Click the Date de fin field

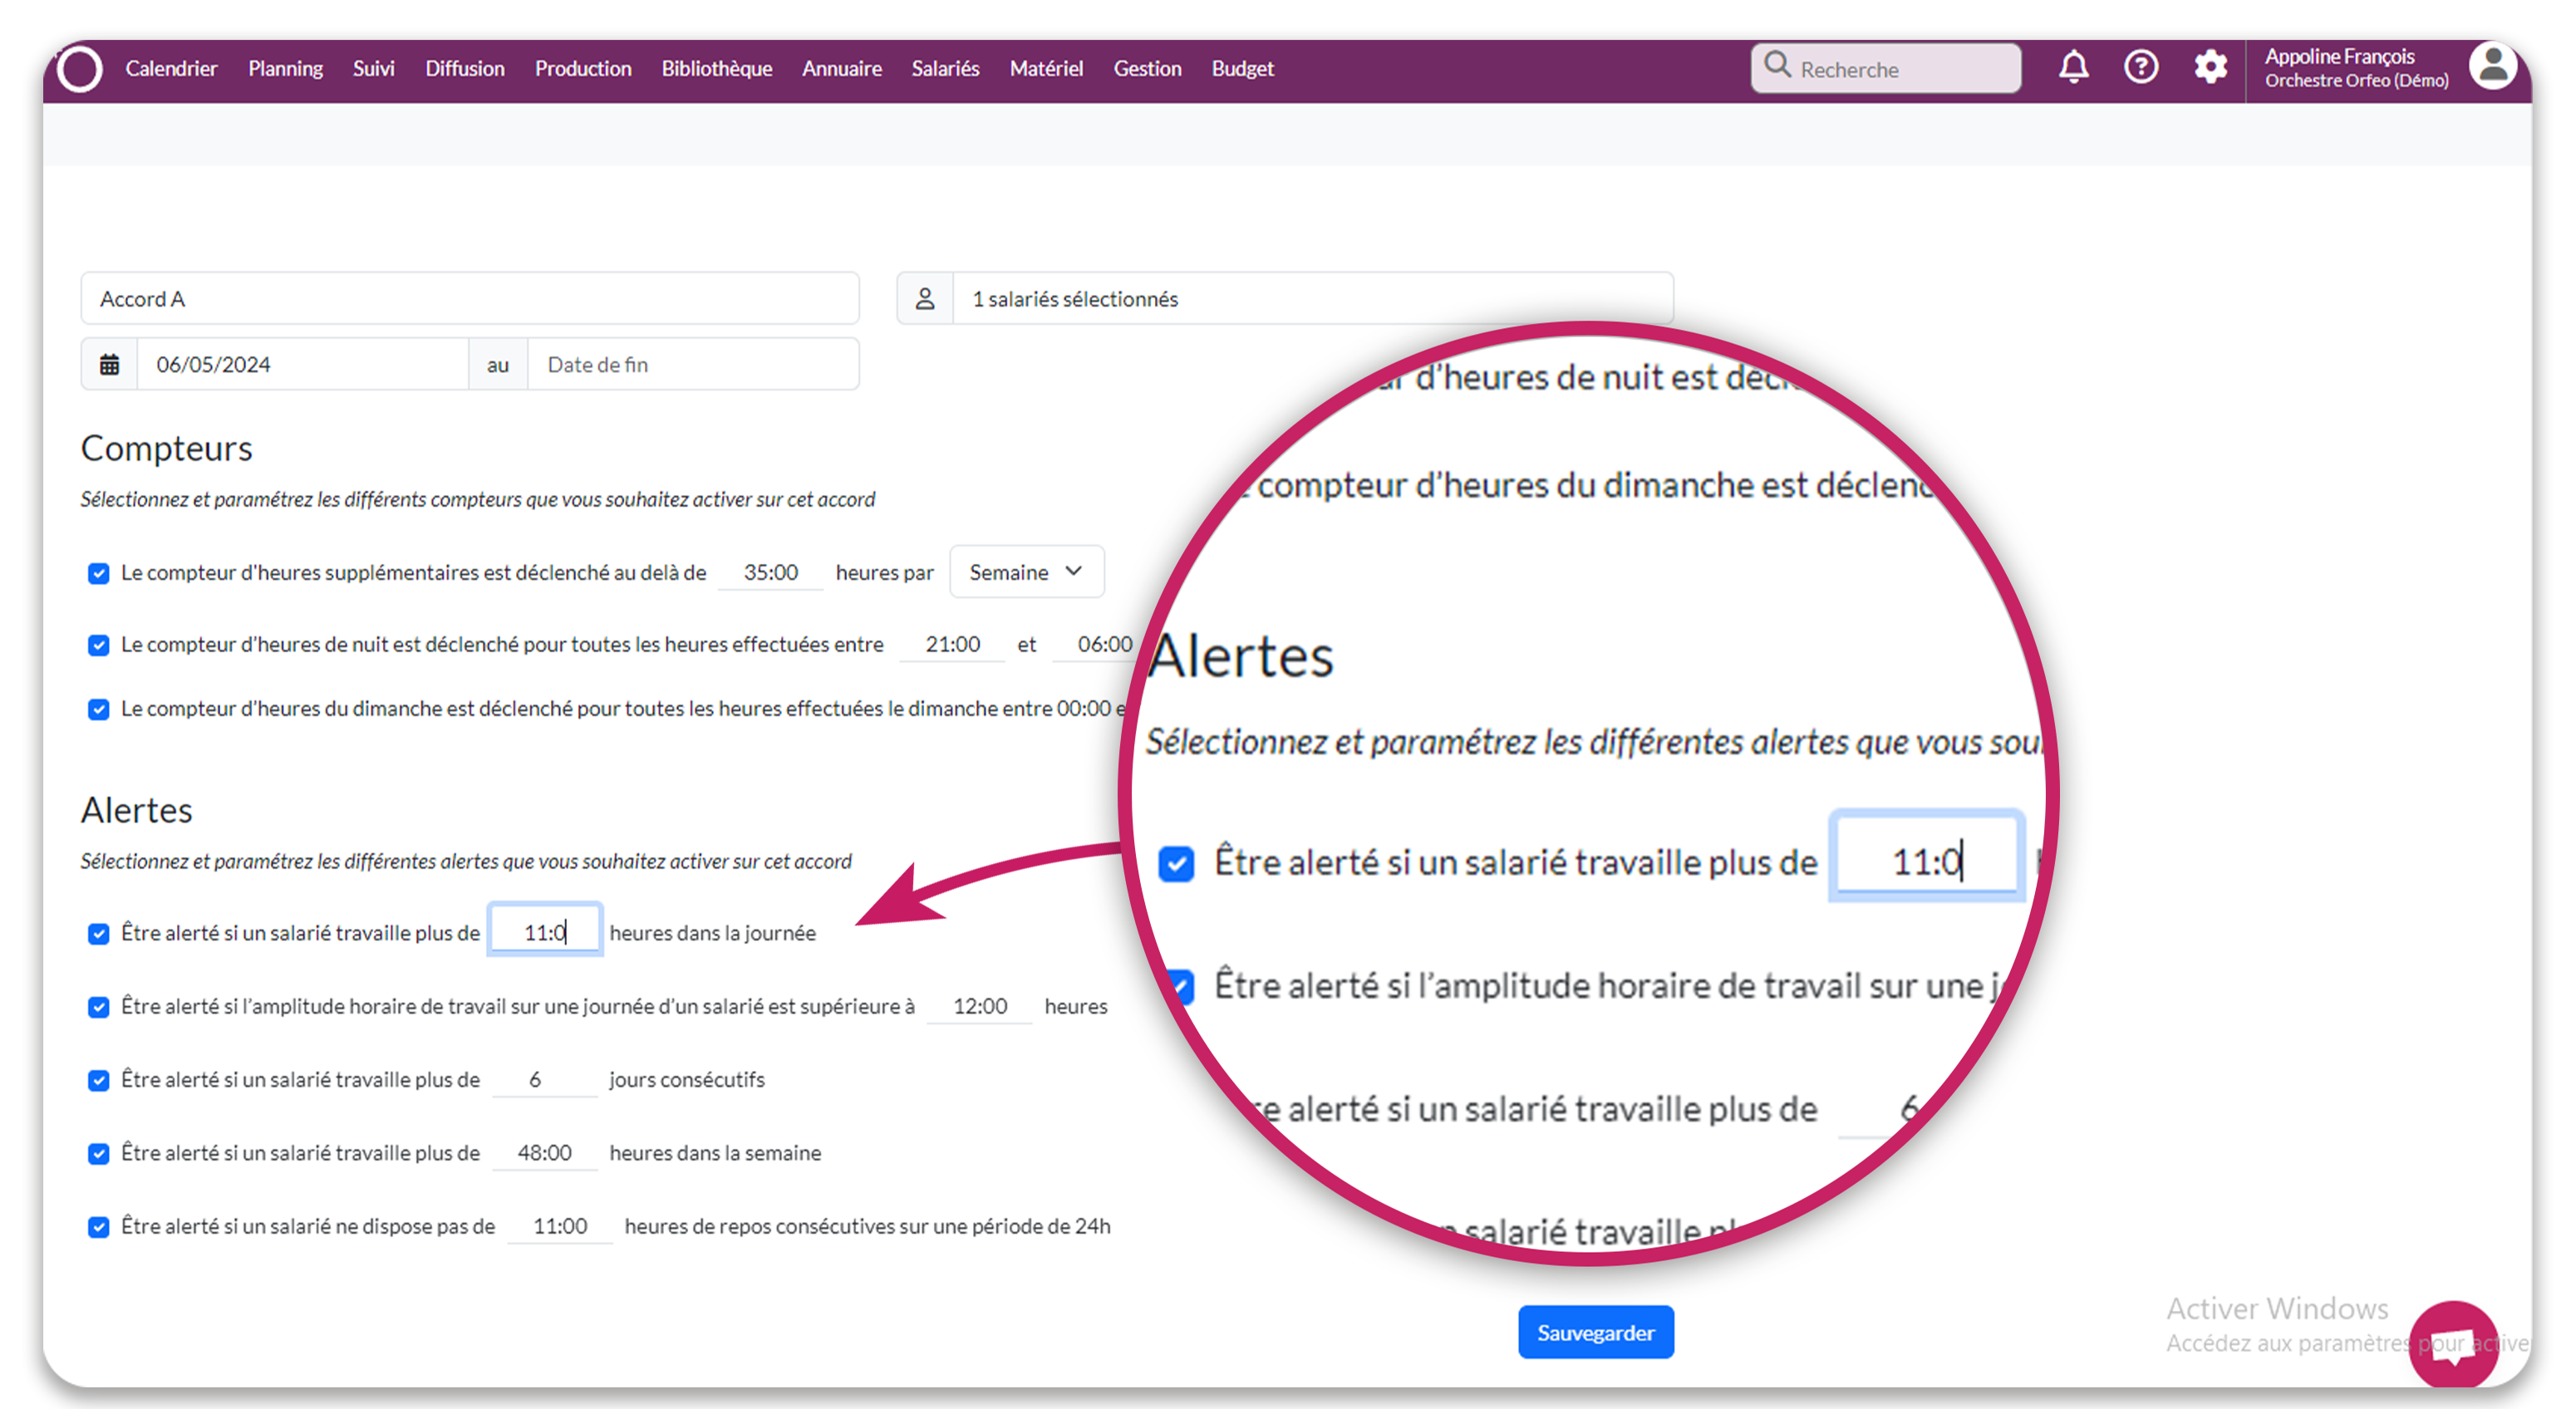pos(693,365)
